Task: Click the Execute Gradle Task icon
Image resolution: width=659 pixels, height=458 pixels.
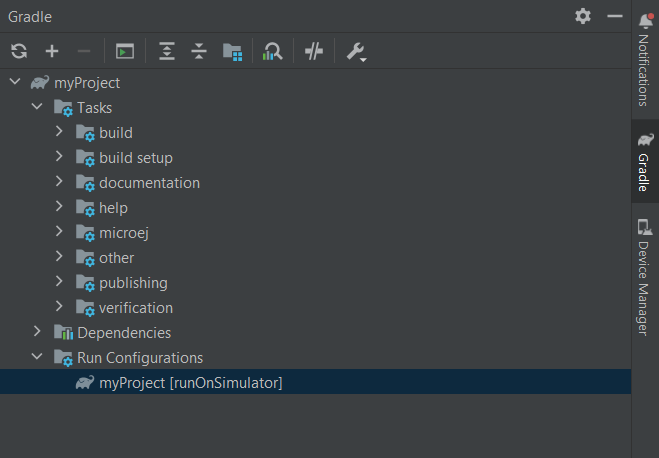Action: (124, 52)
